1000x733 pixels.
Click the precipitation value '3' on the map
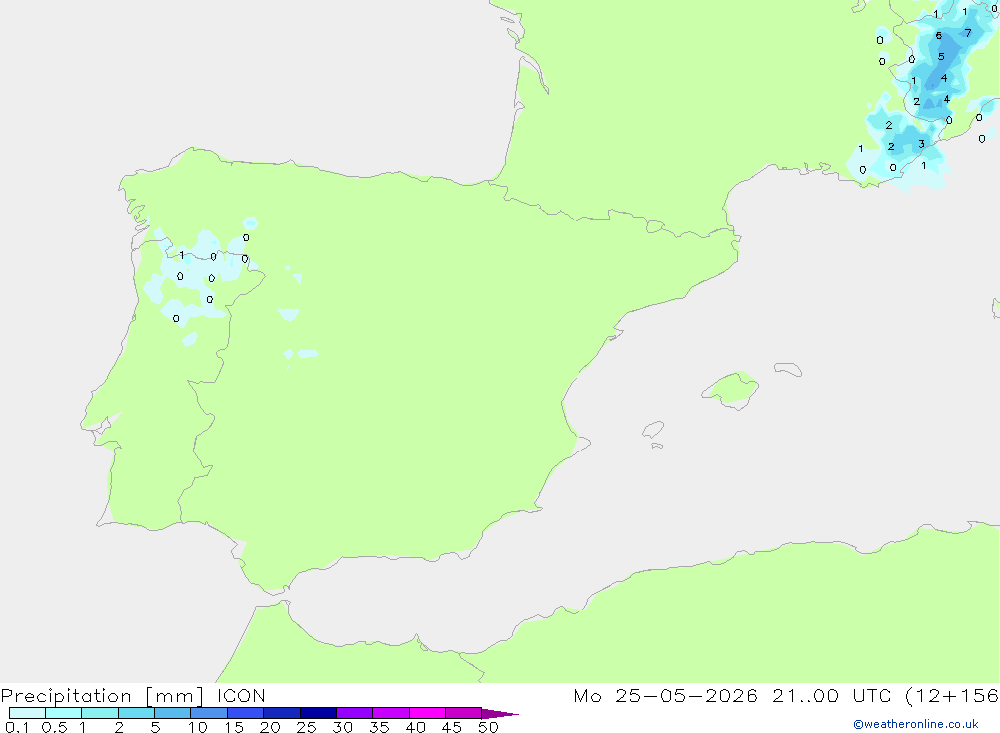click(x=921, y=144)
